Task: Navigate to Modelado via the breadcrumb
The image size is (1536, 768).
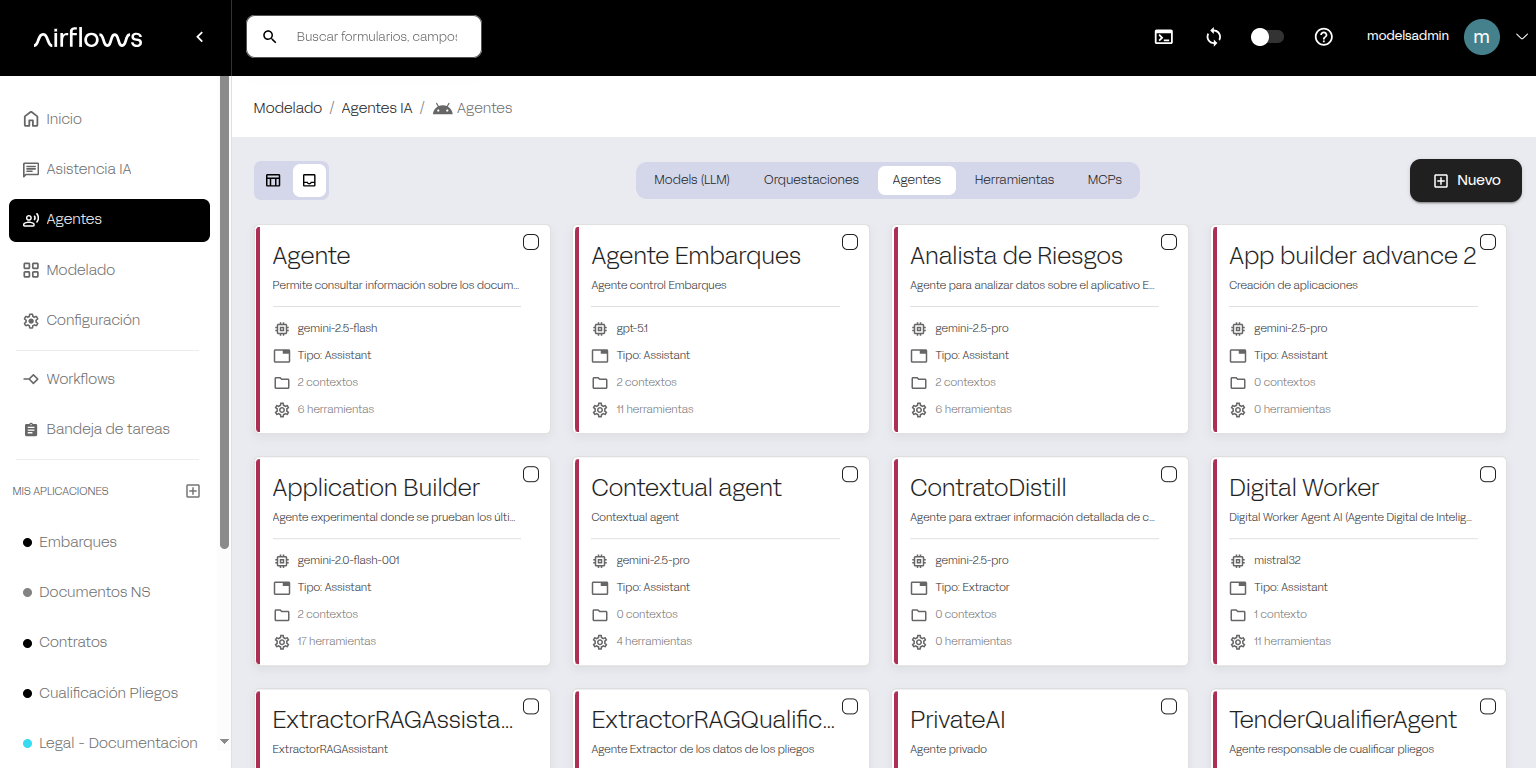Action: 287,107
